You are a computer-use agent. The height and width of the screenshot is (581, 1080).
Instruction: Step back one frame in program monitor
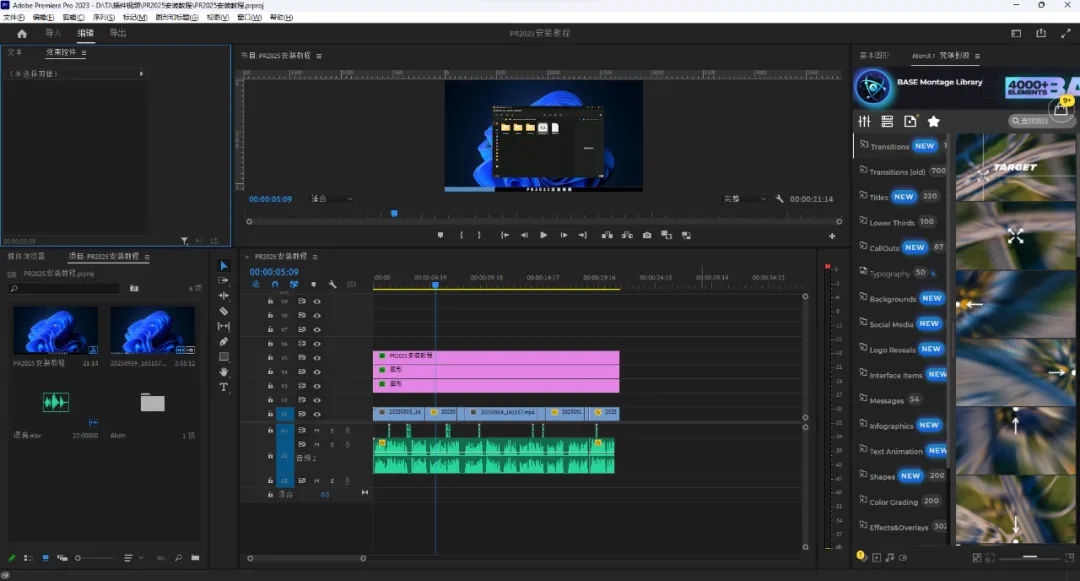524,235
